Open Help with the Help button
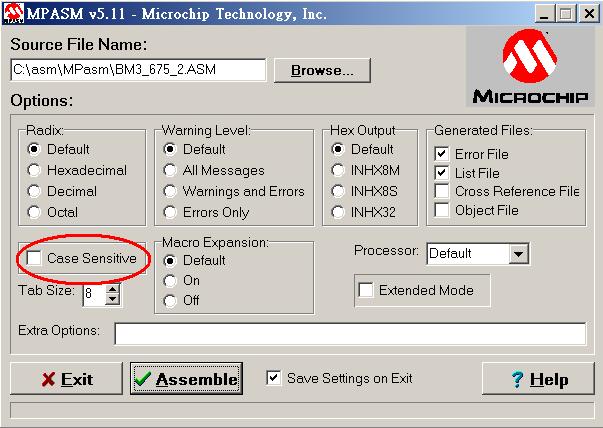 click(538, 378)
